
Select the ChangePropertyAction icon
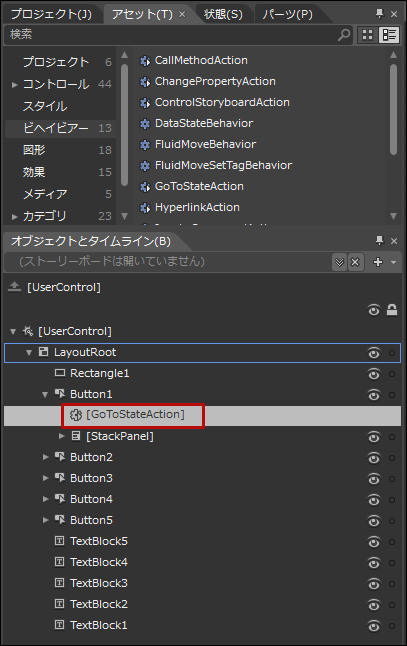145,82
